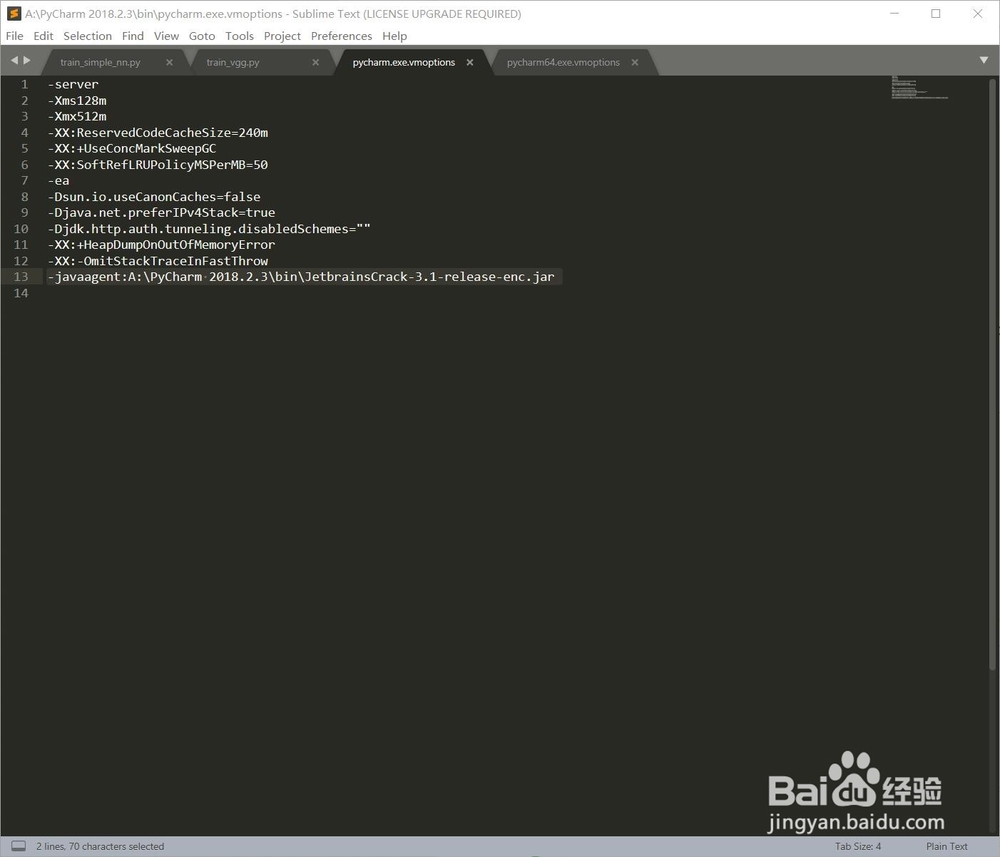Viewport: 1000px width, 857px height.
Task: Click line number 13 in gutter
Action: click(x=21, y=277)
